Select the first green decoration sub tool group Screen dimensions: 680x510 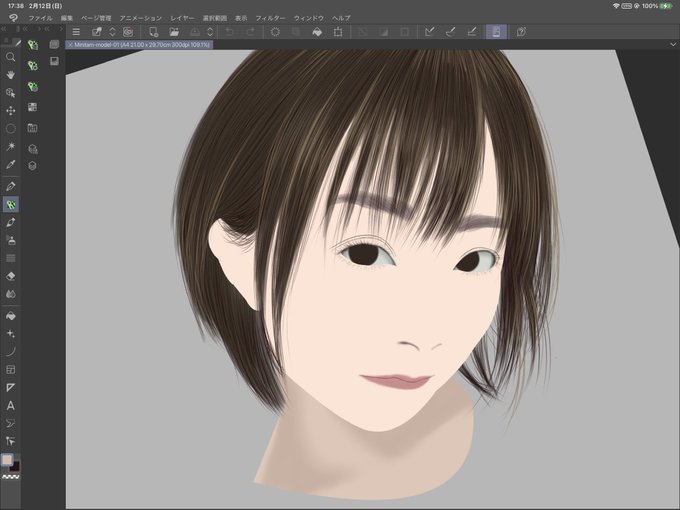tap(33, 45)
